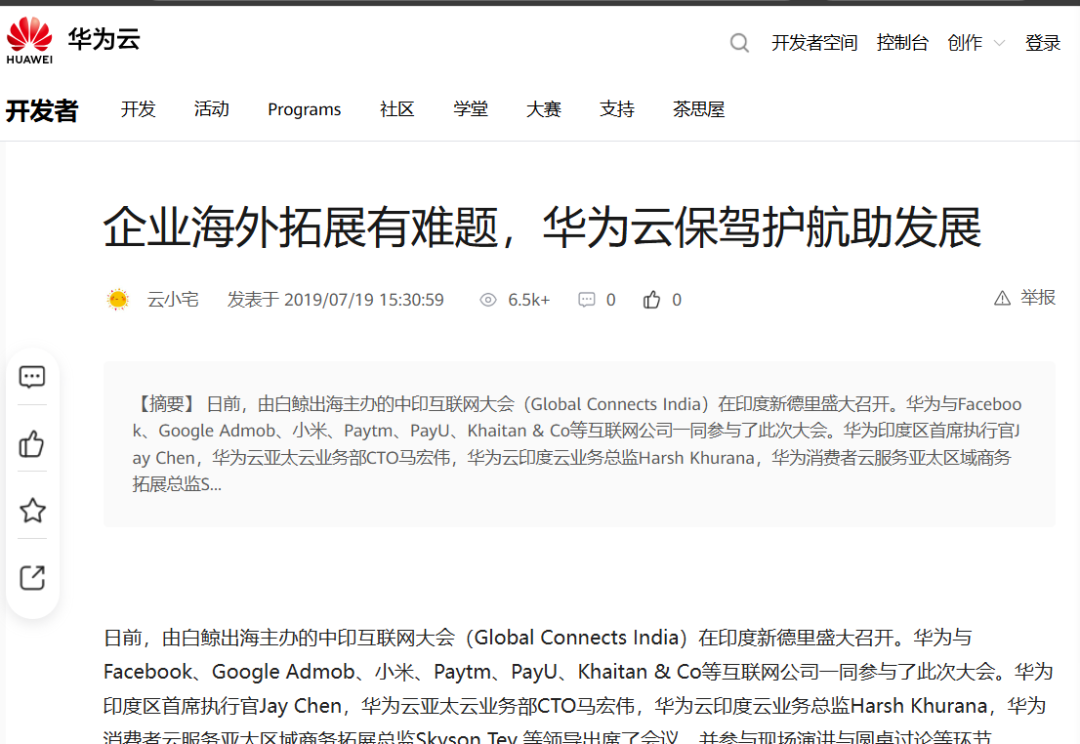Click the 茶思屋 navigation item
The height and width of the screenshot is (744, 1080).
point(698,110)
